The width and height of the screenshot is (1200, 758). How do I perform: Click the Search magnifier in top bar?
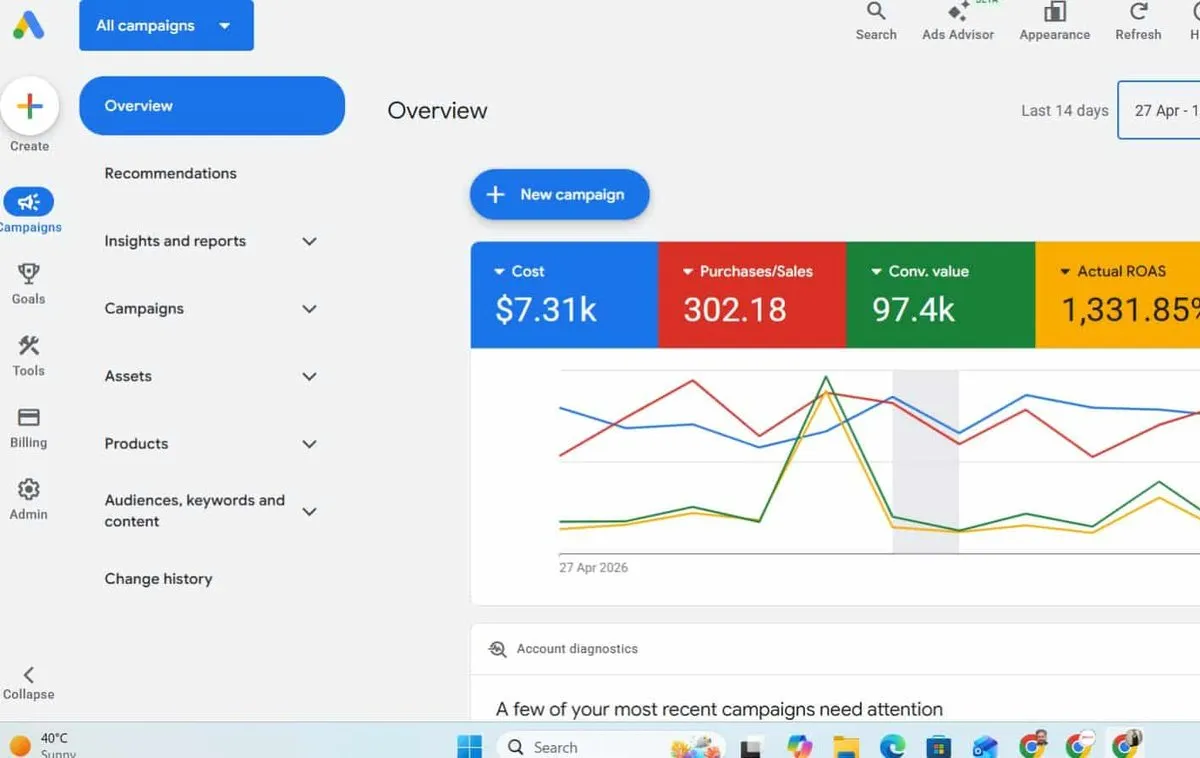pos(876,12)
